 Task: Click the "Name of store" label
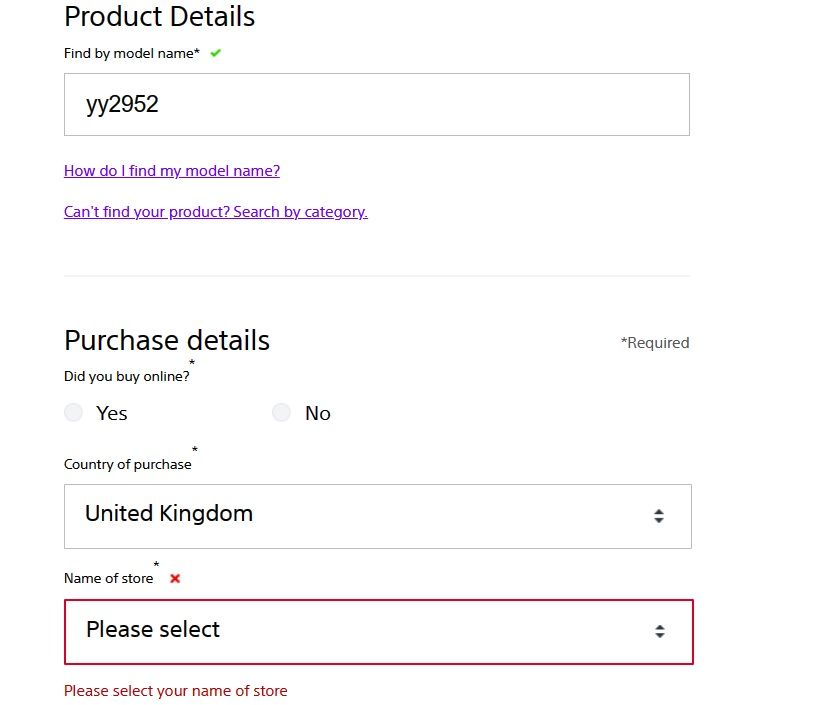coord(109,578)
